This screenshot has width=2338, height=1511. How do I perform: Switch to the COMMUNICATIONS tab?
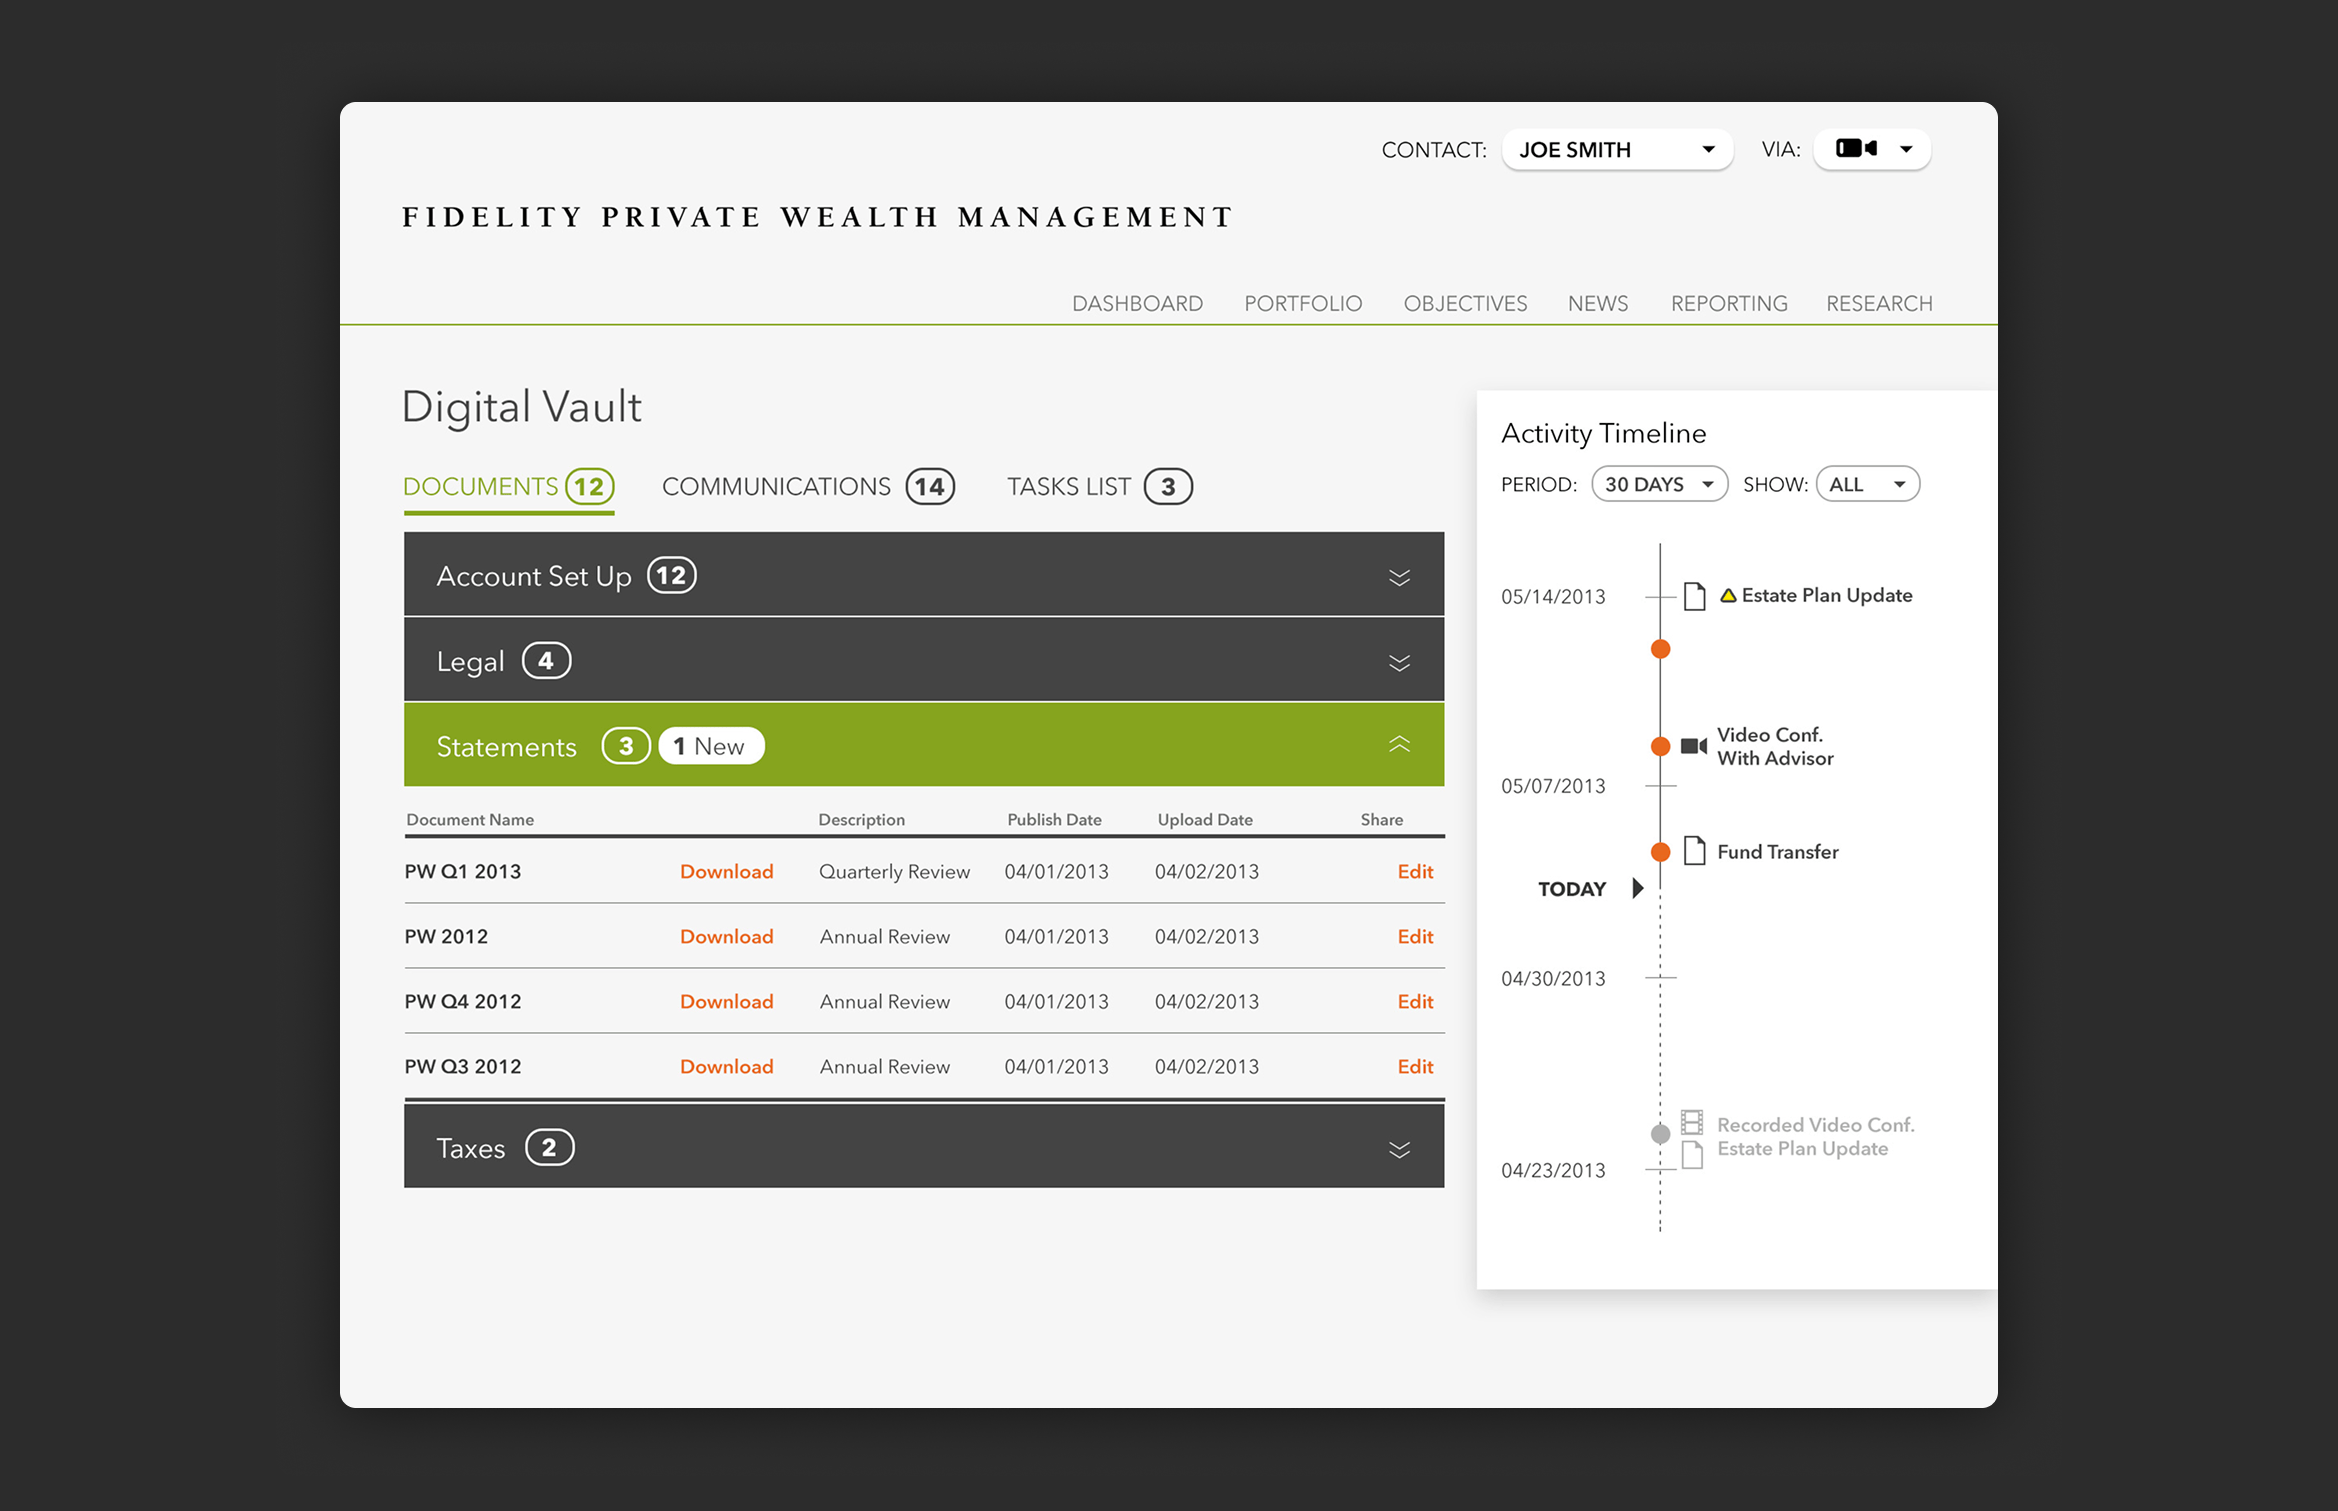point(775,486)
